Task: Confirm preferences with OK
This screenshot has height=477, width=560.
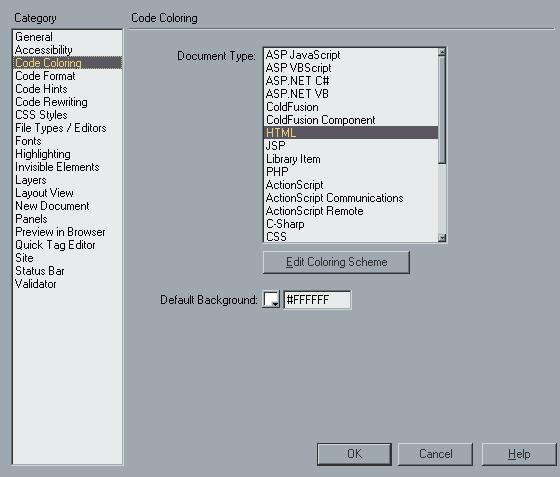Action: pos(354,454)
